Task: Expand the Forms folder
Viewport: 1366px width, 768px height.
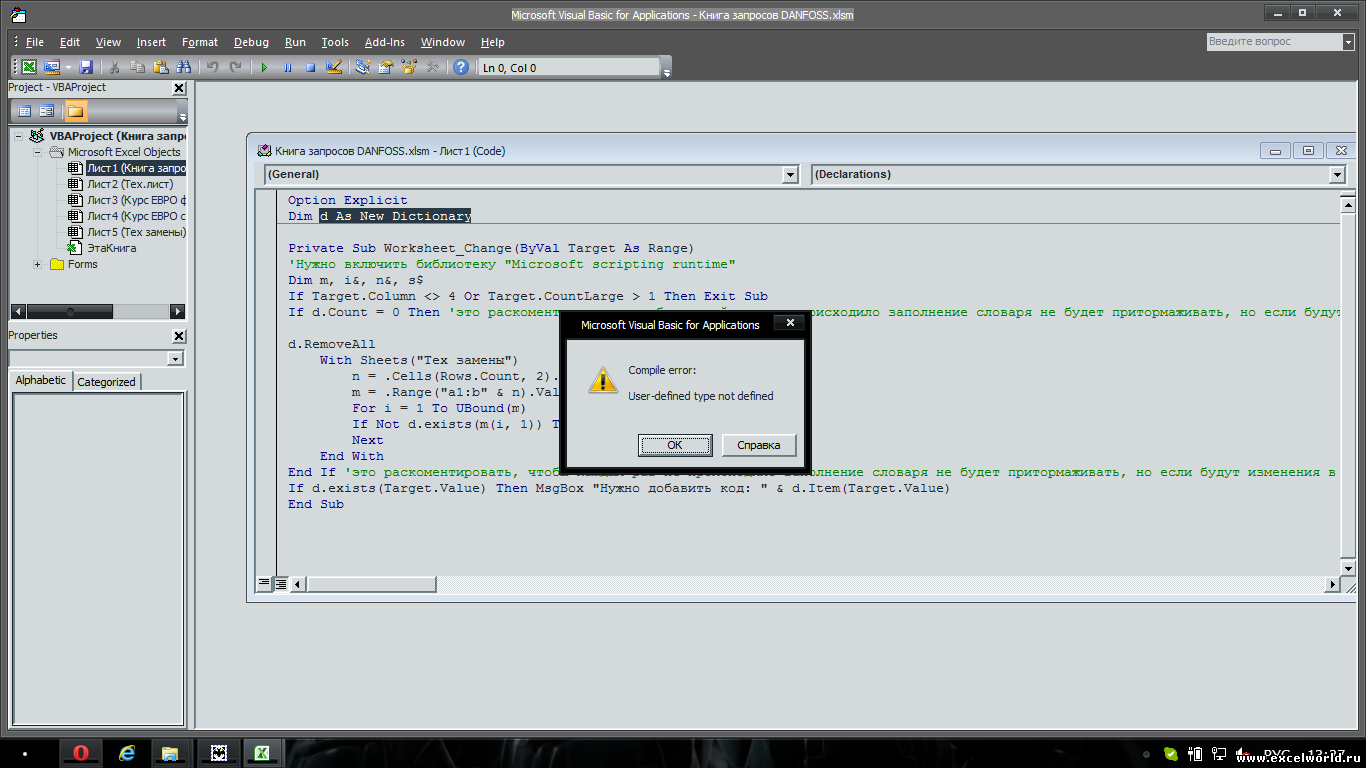Action: tap(38, 264)
